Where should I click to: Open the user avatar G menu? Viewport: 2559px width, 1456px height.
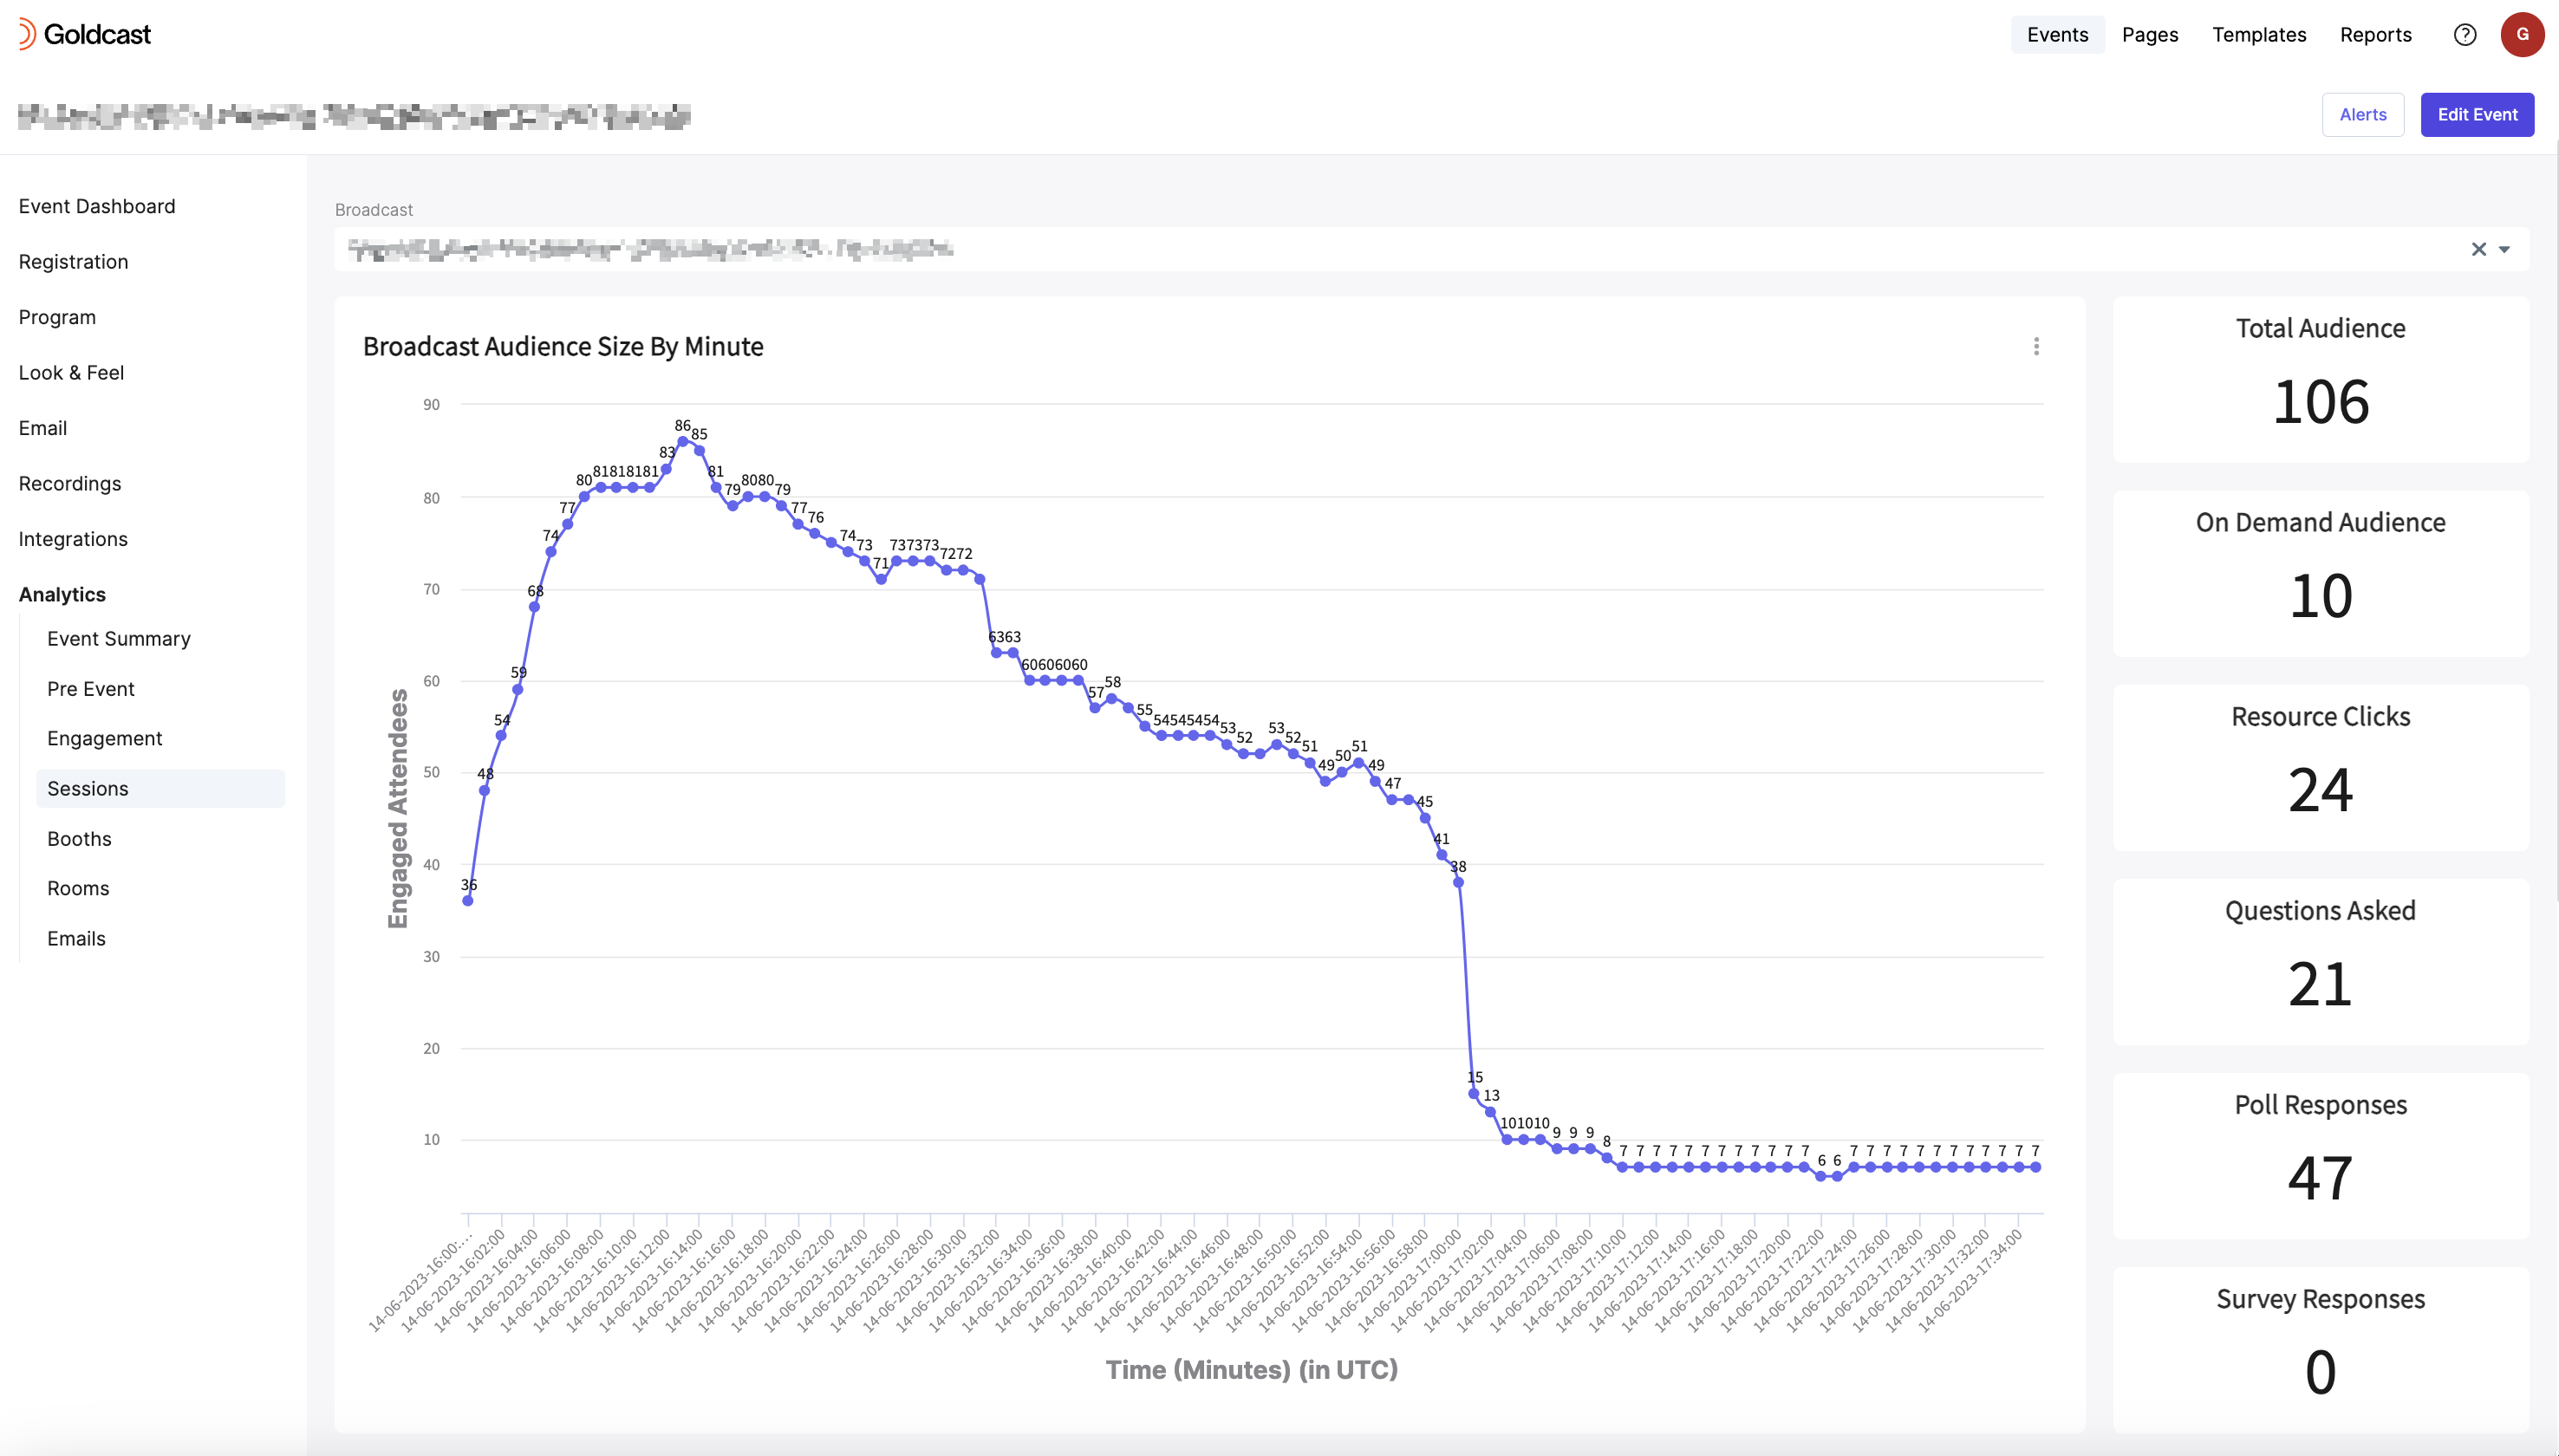click(x=2522, y=35)
